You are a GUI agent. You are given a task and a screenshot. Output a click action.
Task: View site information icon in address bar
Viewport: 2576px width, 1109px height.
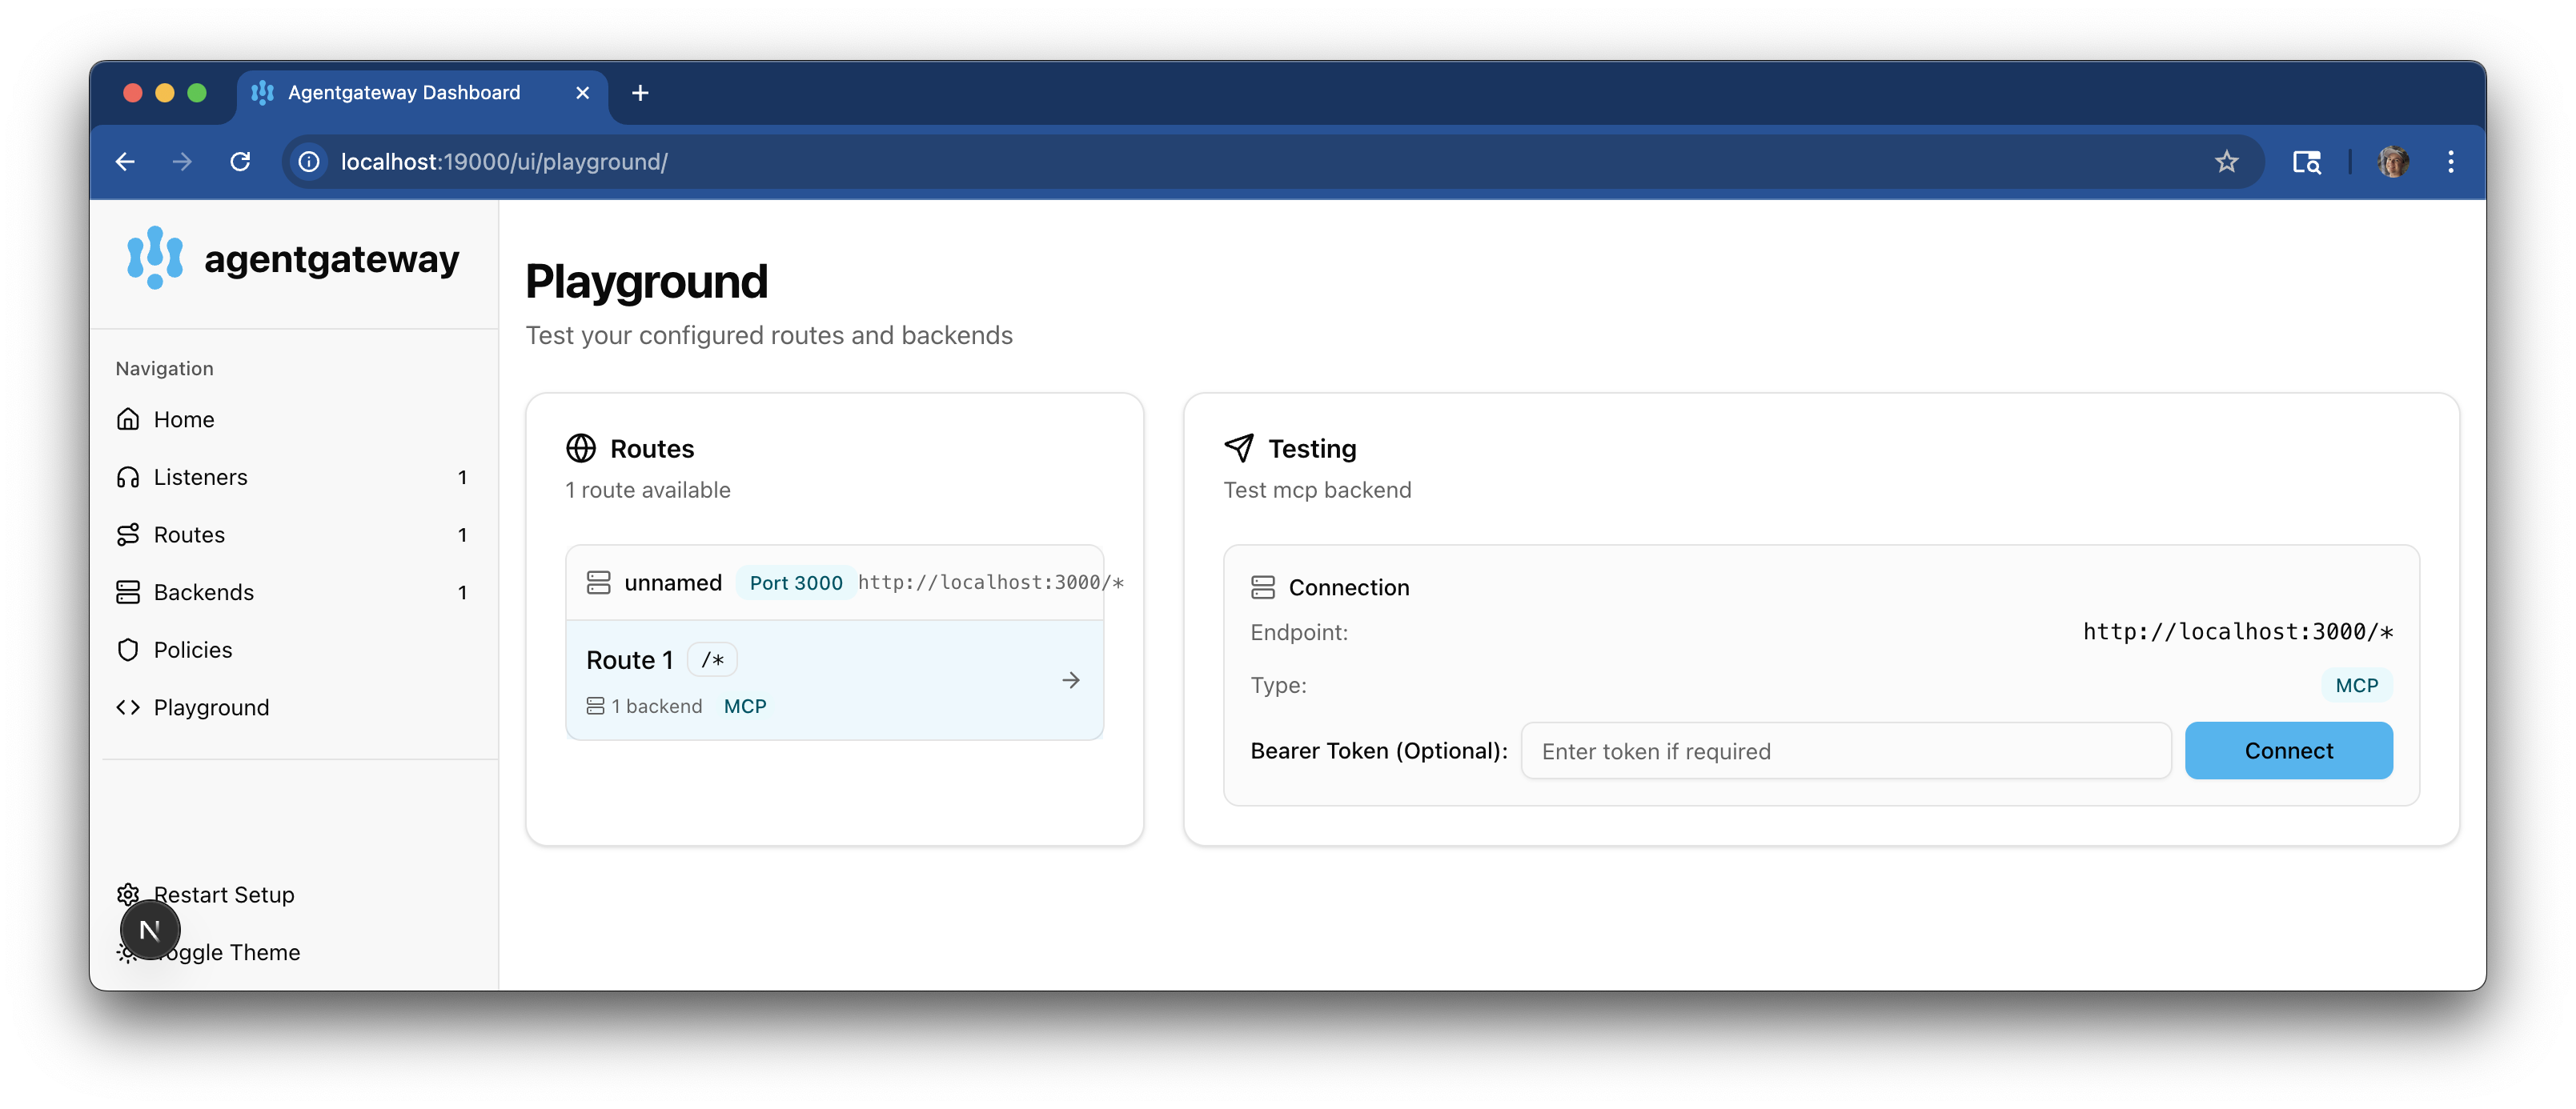pos(309,162)
